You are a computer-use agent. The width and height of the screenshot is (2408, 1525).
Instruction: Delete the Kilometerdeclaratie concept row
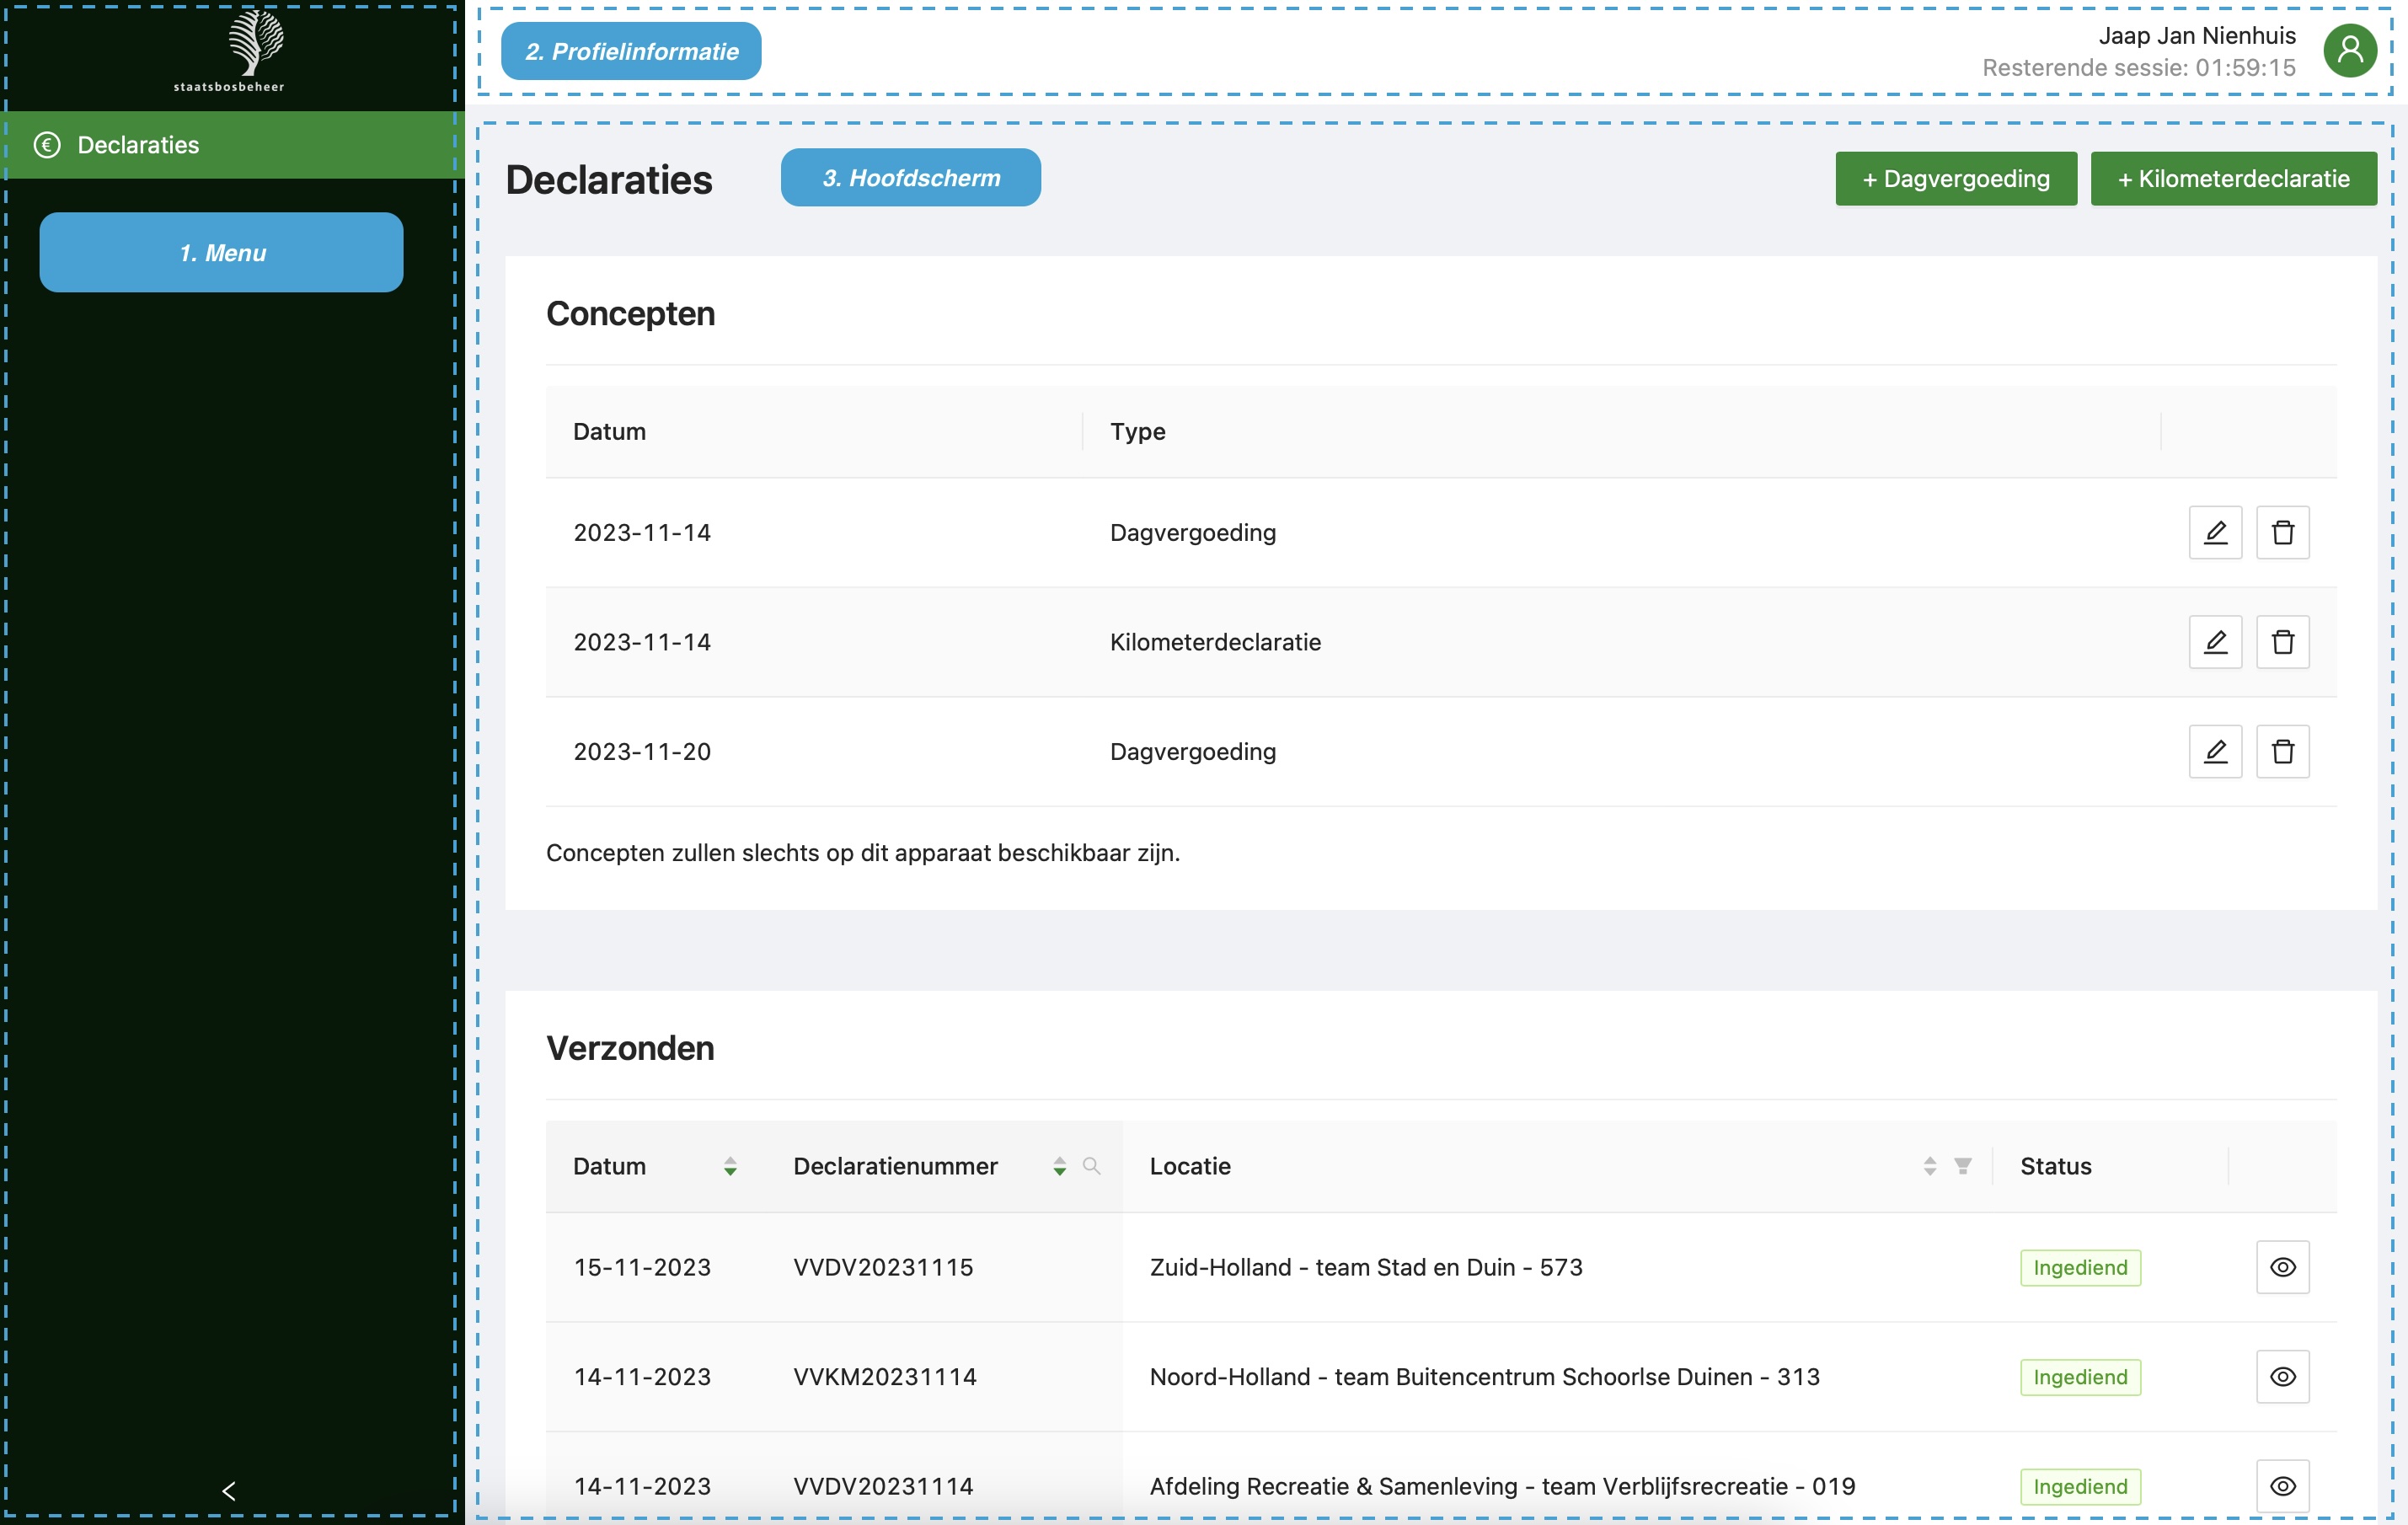[x=2282, y=642]
